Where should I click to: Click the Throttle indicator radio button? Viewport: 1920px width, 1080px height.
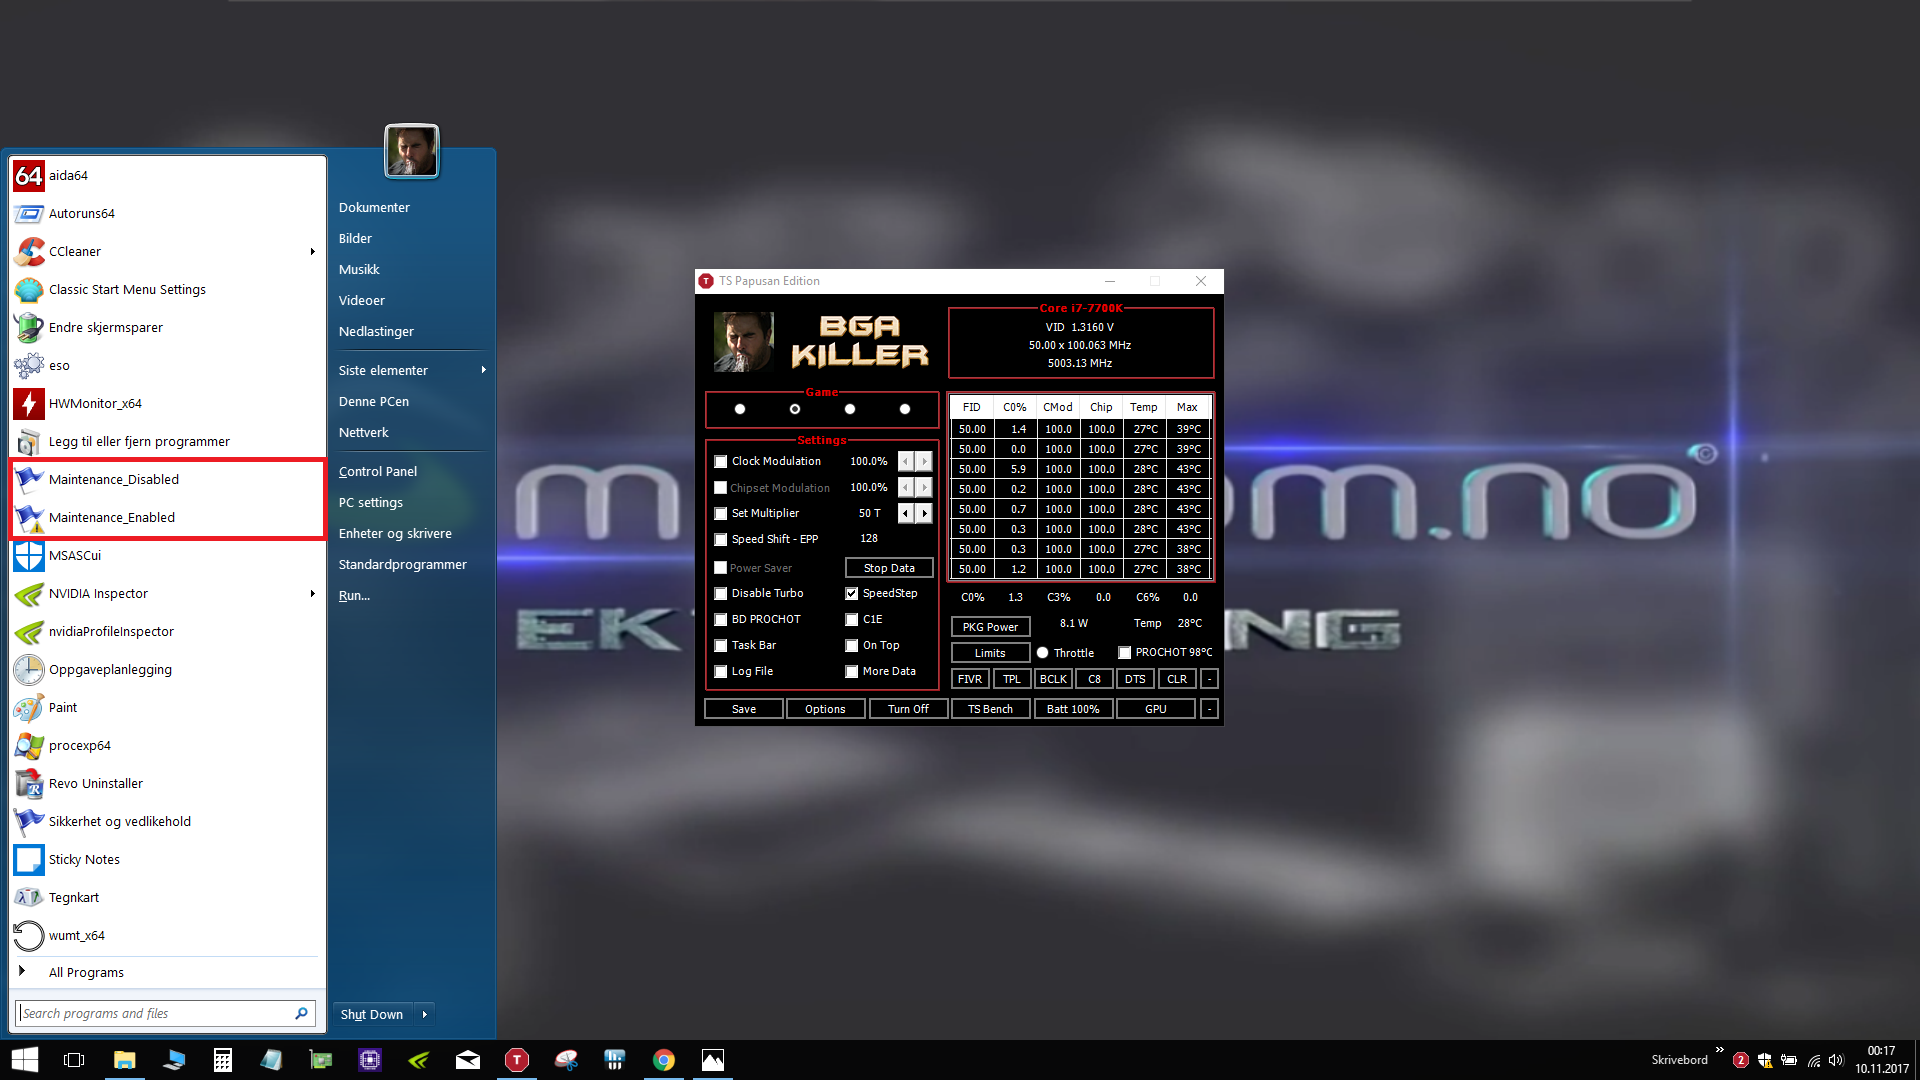pyautogui.click(x=1042, y=653)
